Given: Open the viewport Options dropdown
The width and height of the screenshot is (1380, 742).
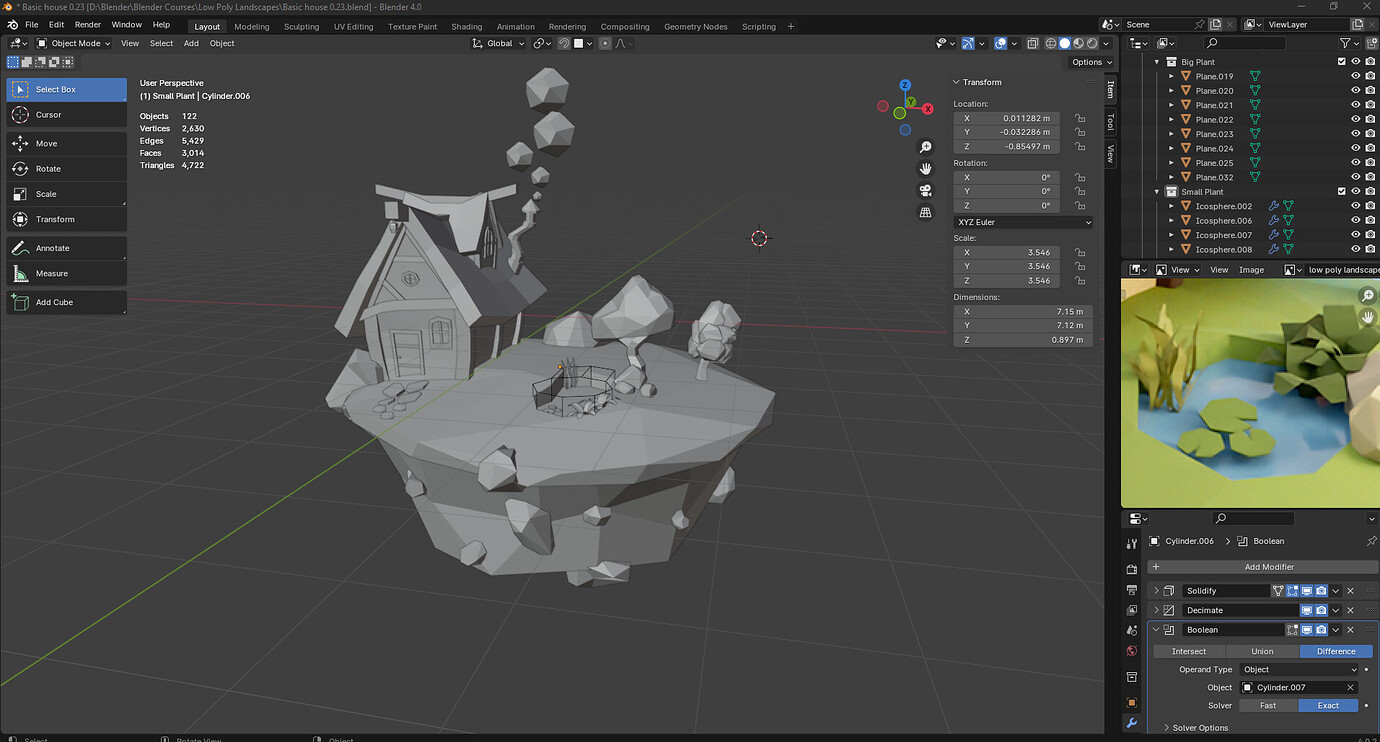Looking at the screenshot, I should [x=1091, y=62].
